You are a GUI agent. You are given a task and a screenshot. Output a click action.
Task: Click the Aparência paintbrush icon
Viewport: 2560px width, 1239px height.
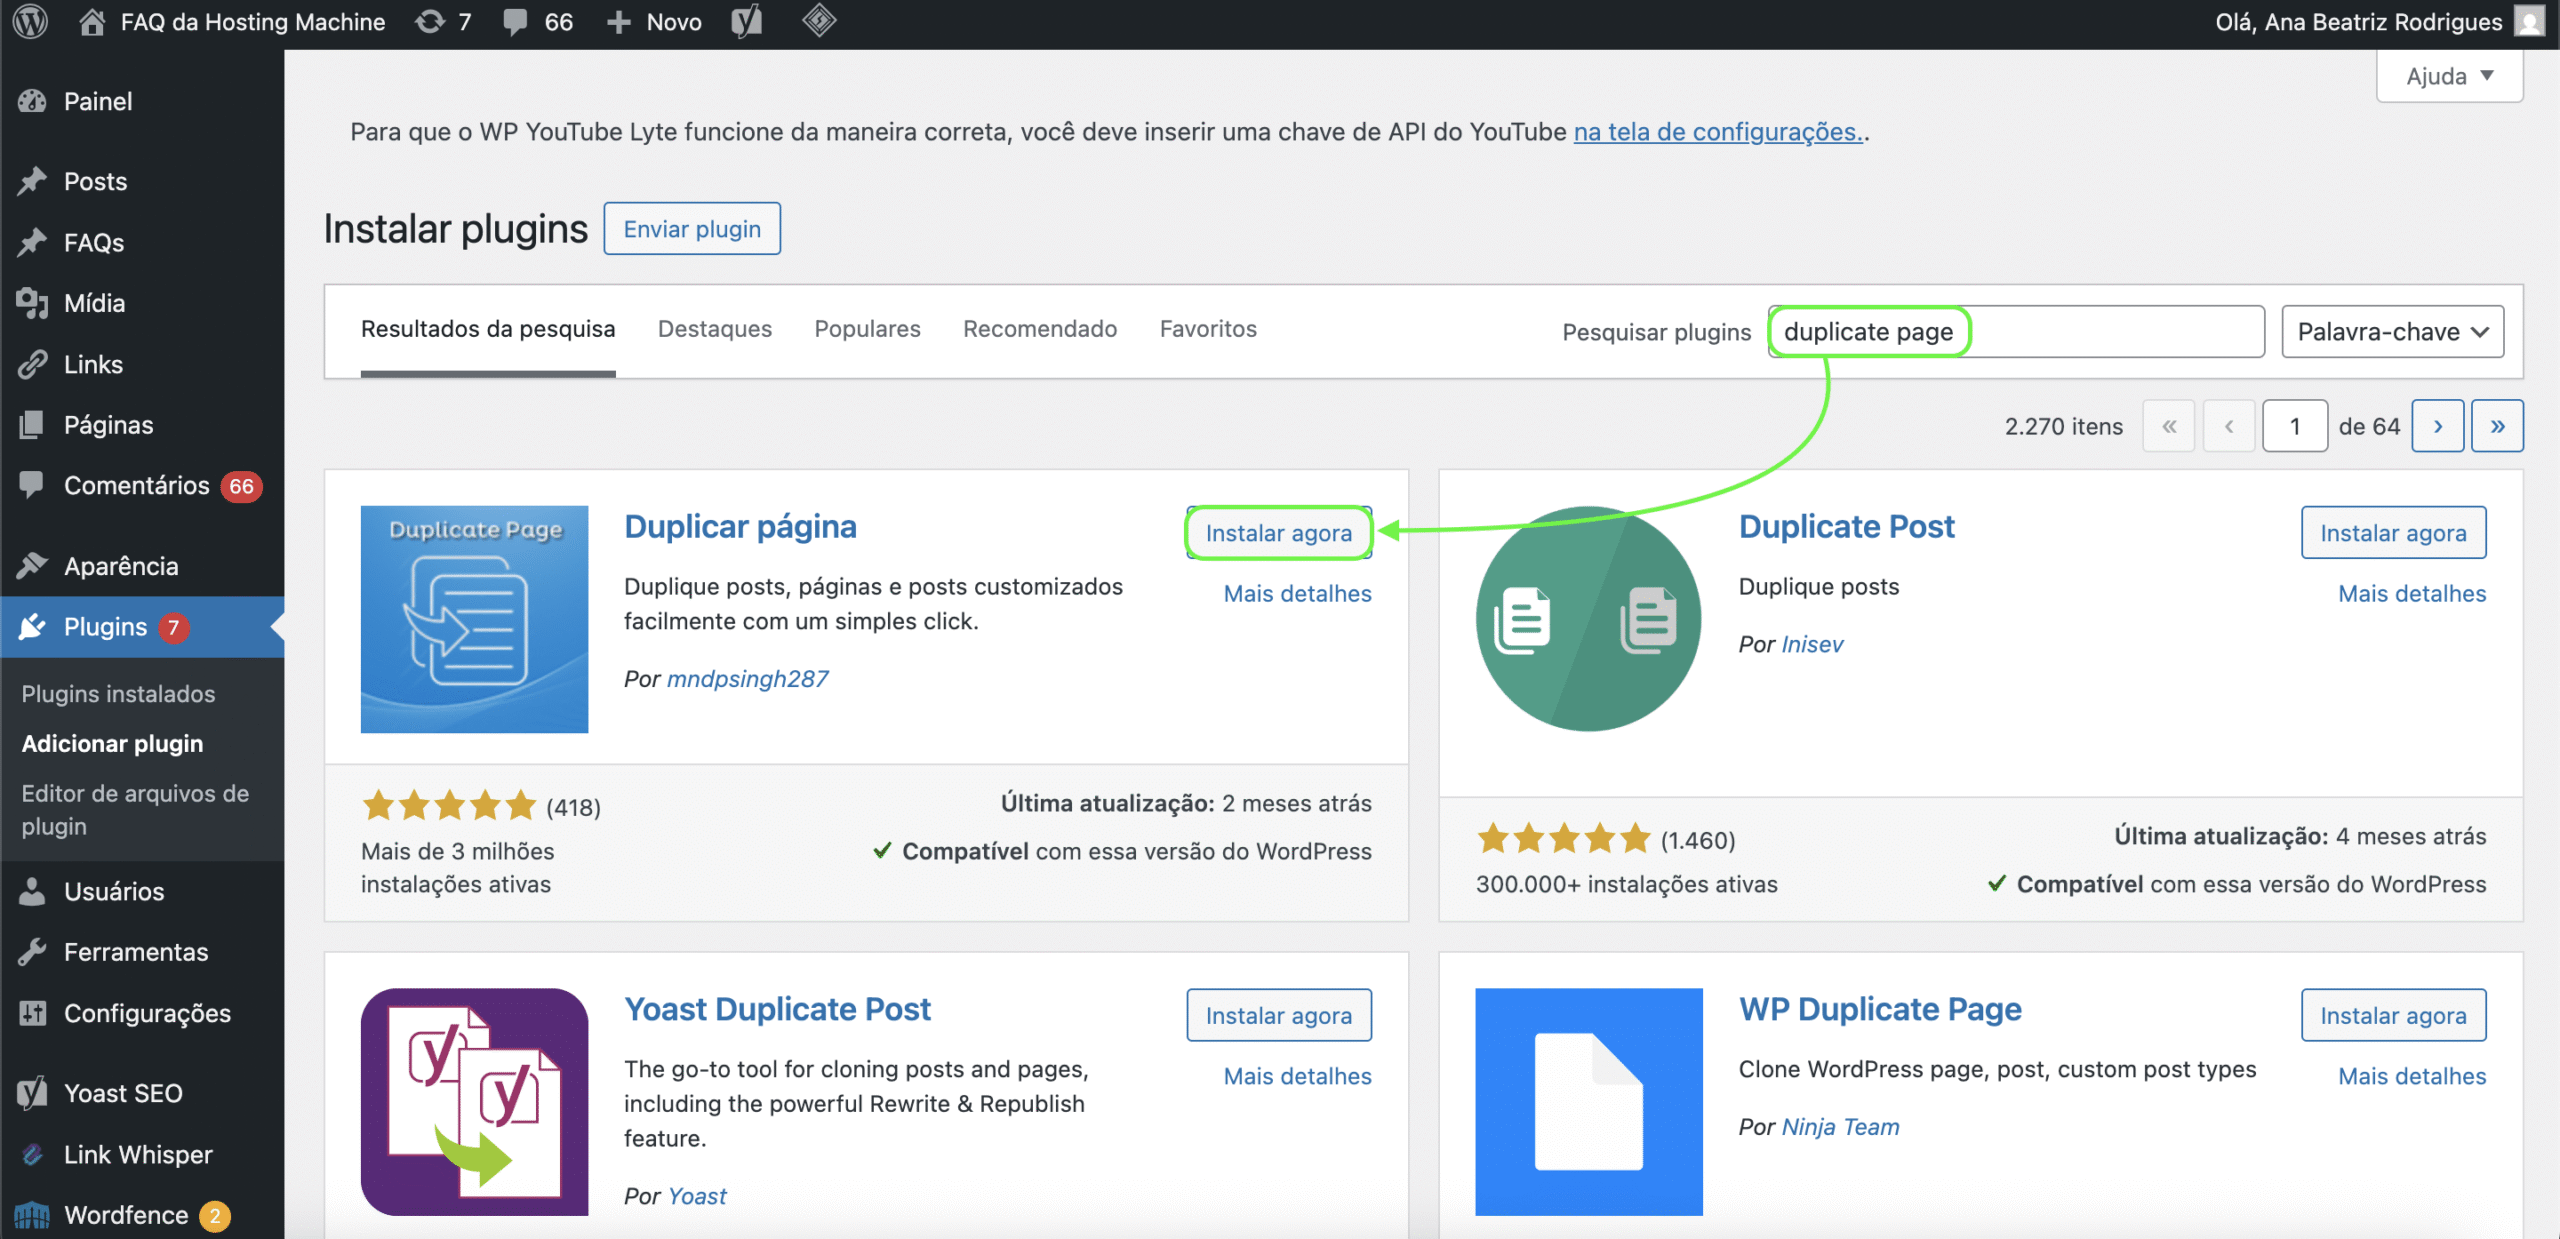32,566
